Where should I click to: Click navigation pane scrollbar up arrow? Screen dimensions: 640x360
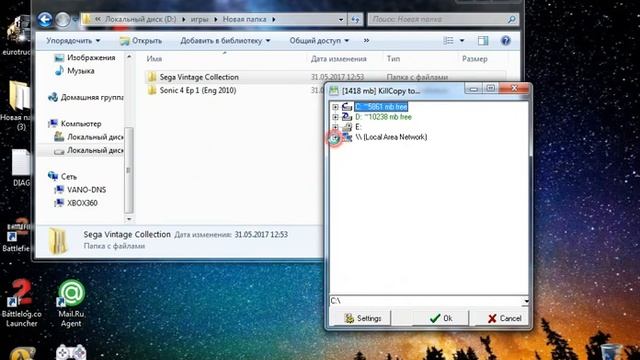click(129, 57)
